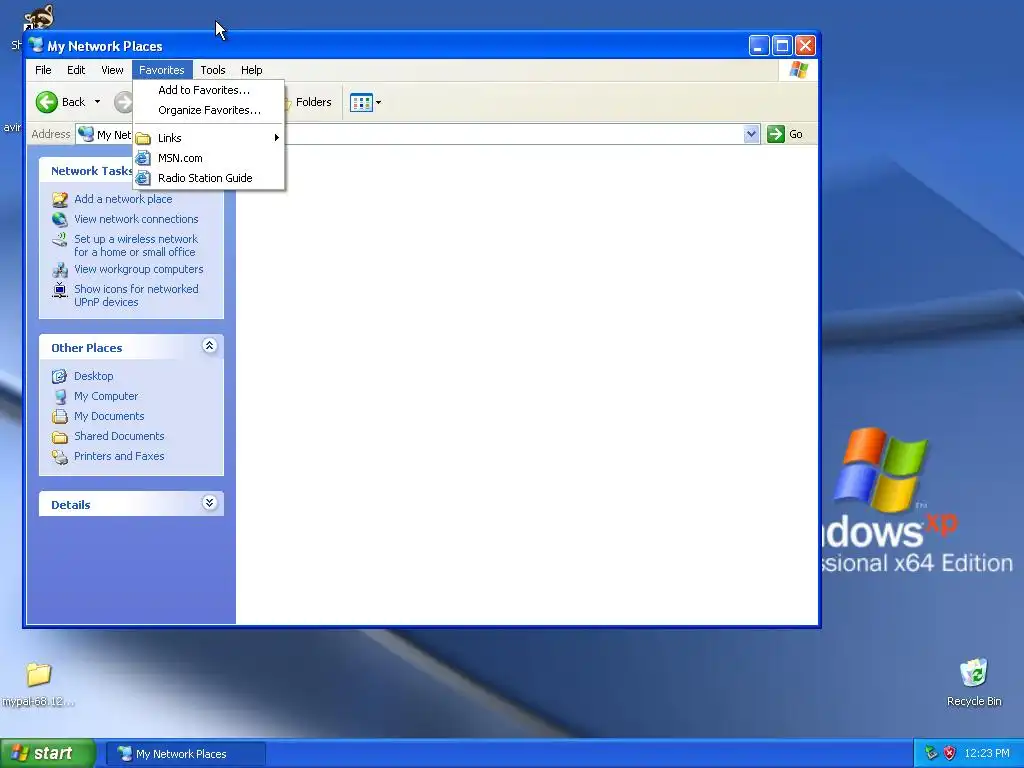The image size is (1024, 768).
Task: Select the mypal-68.12 folder on desktop
Action: (x=39, y=683)
